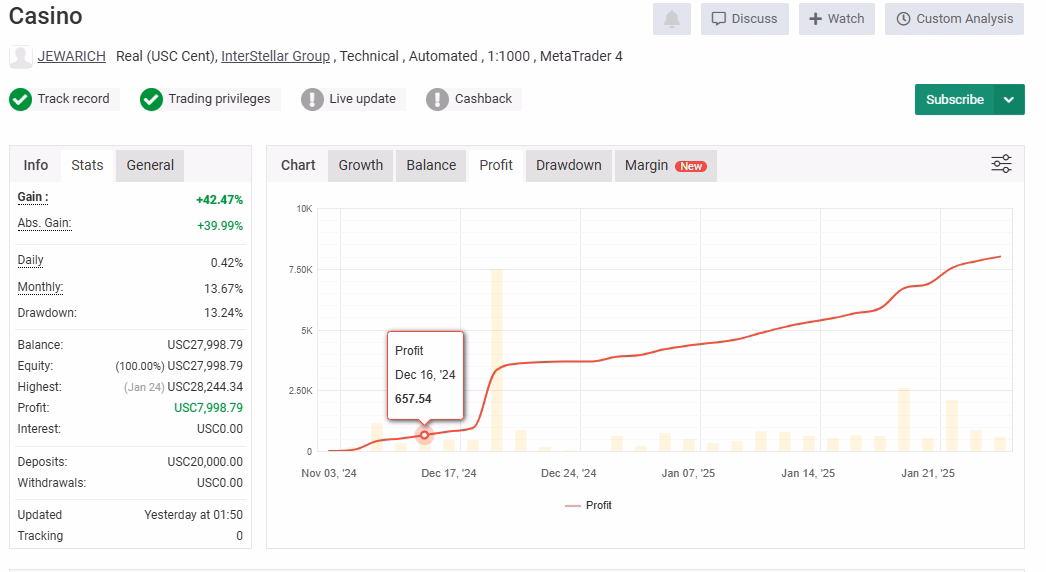Select the General stats tab
This screenshot has height=572, width=1046.
tap(150, 165)
